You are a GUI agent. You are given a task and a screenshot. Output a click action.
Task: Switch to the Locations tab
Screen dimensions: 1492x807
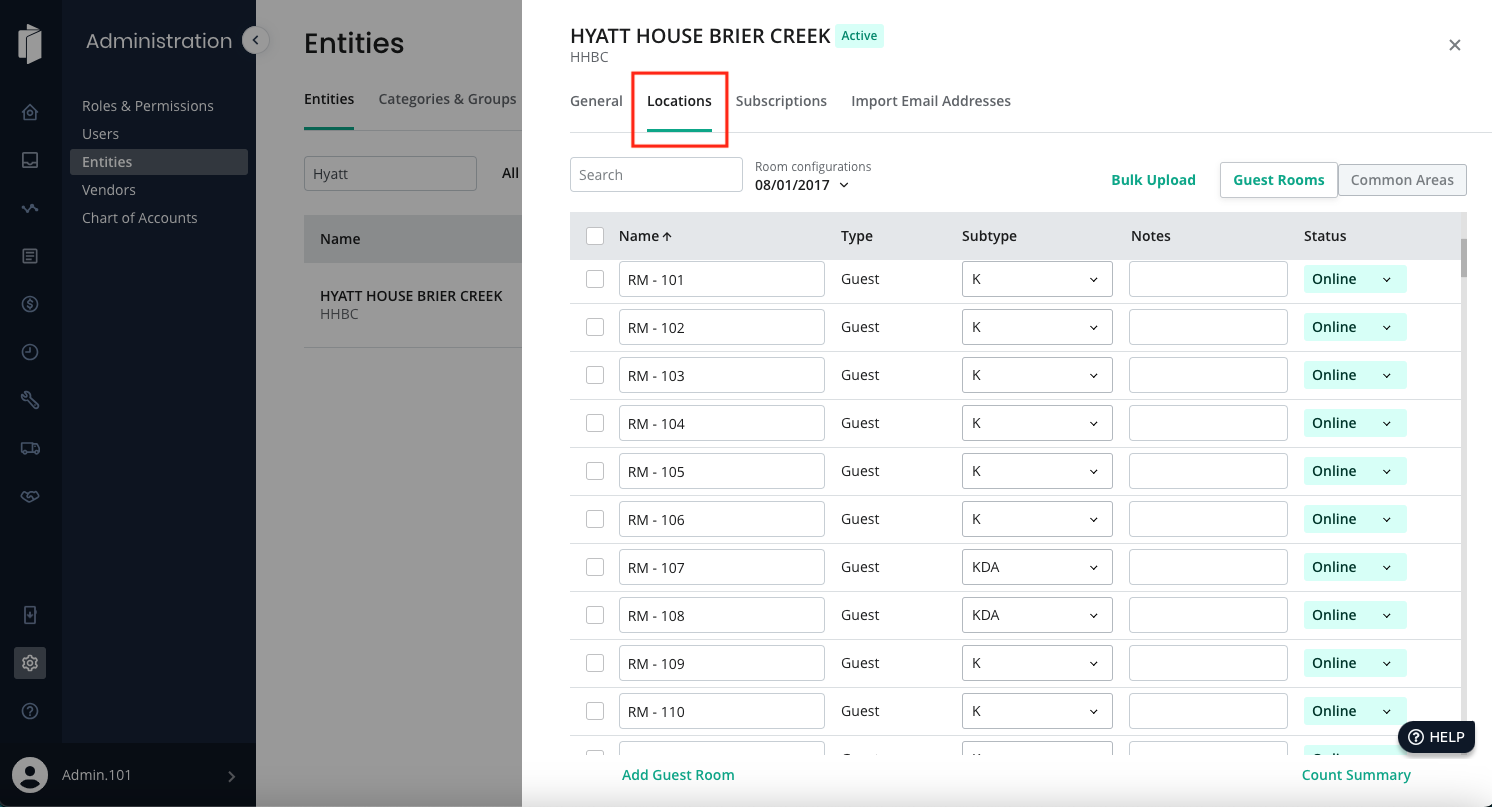point(679,101)
